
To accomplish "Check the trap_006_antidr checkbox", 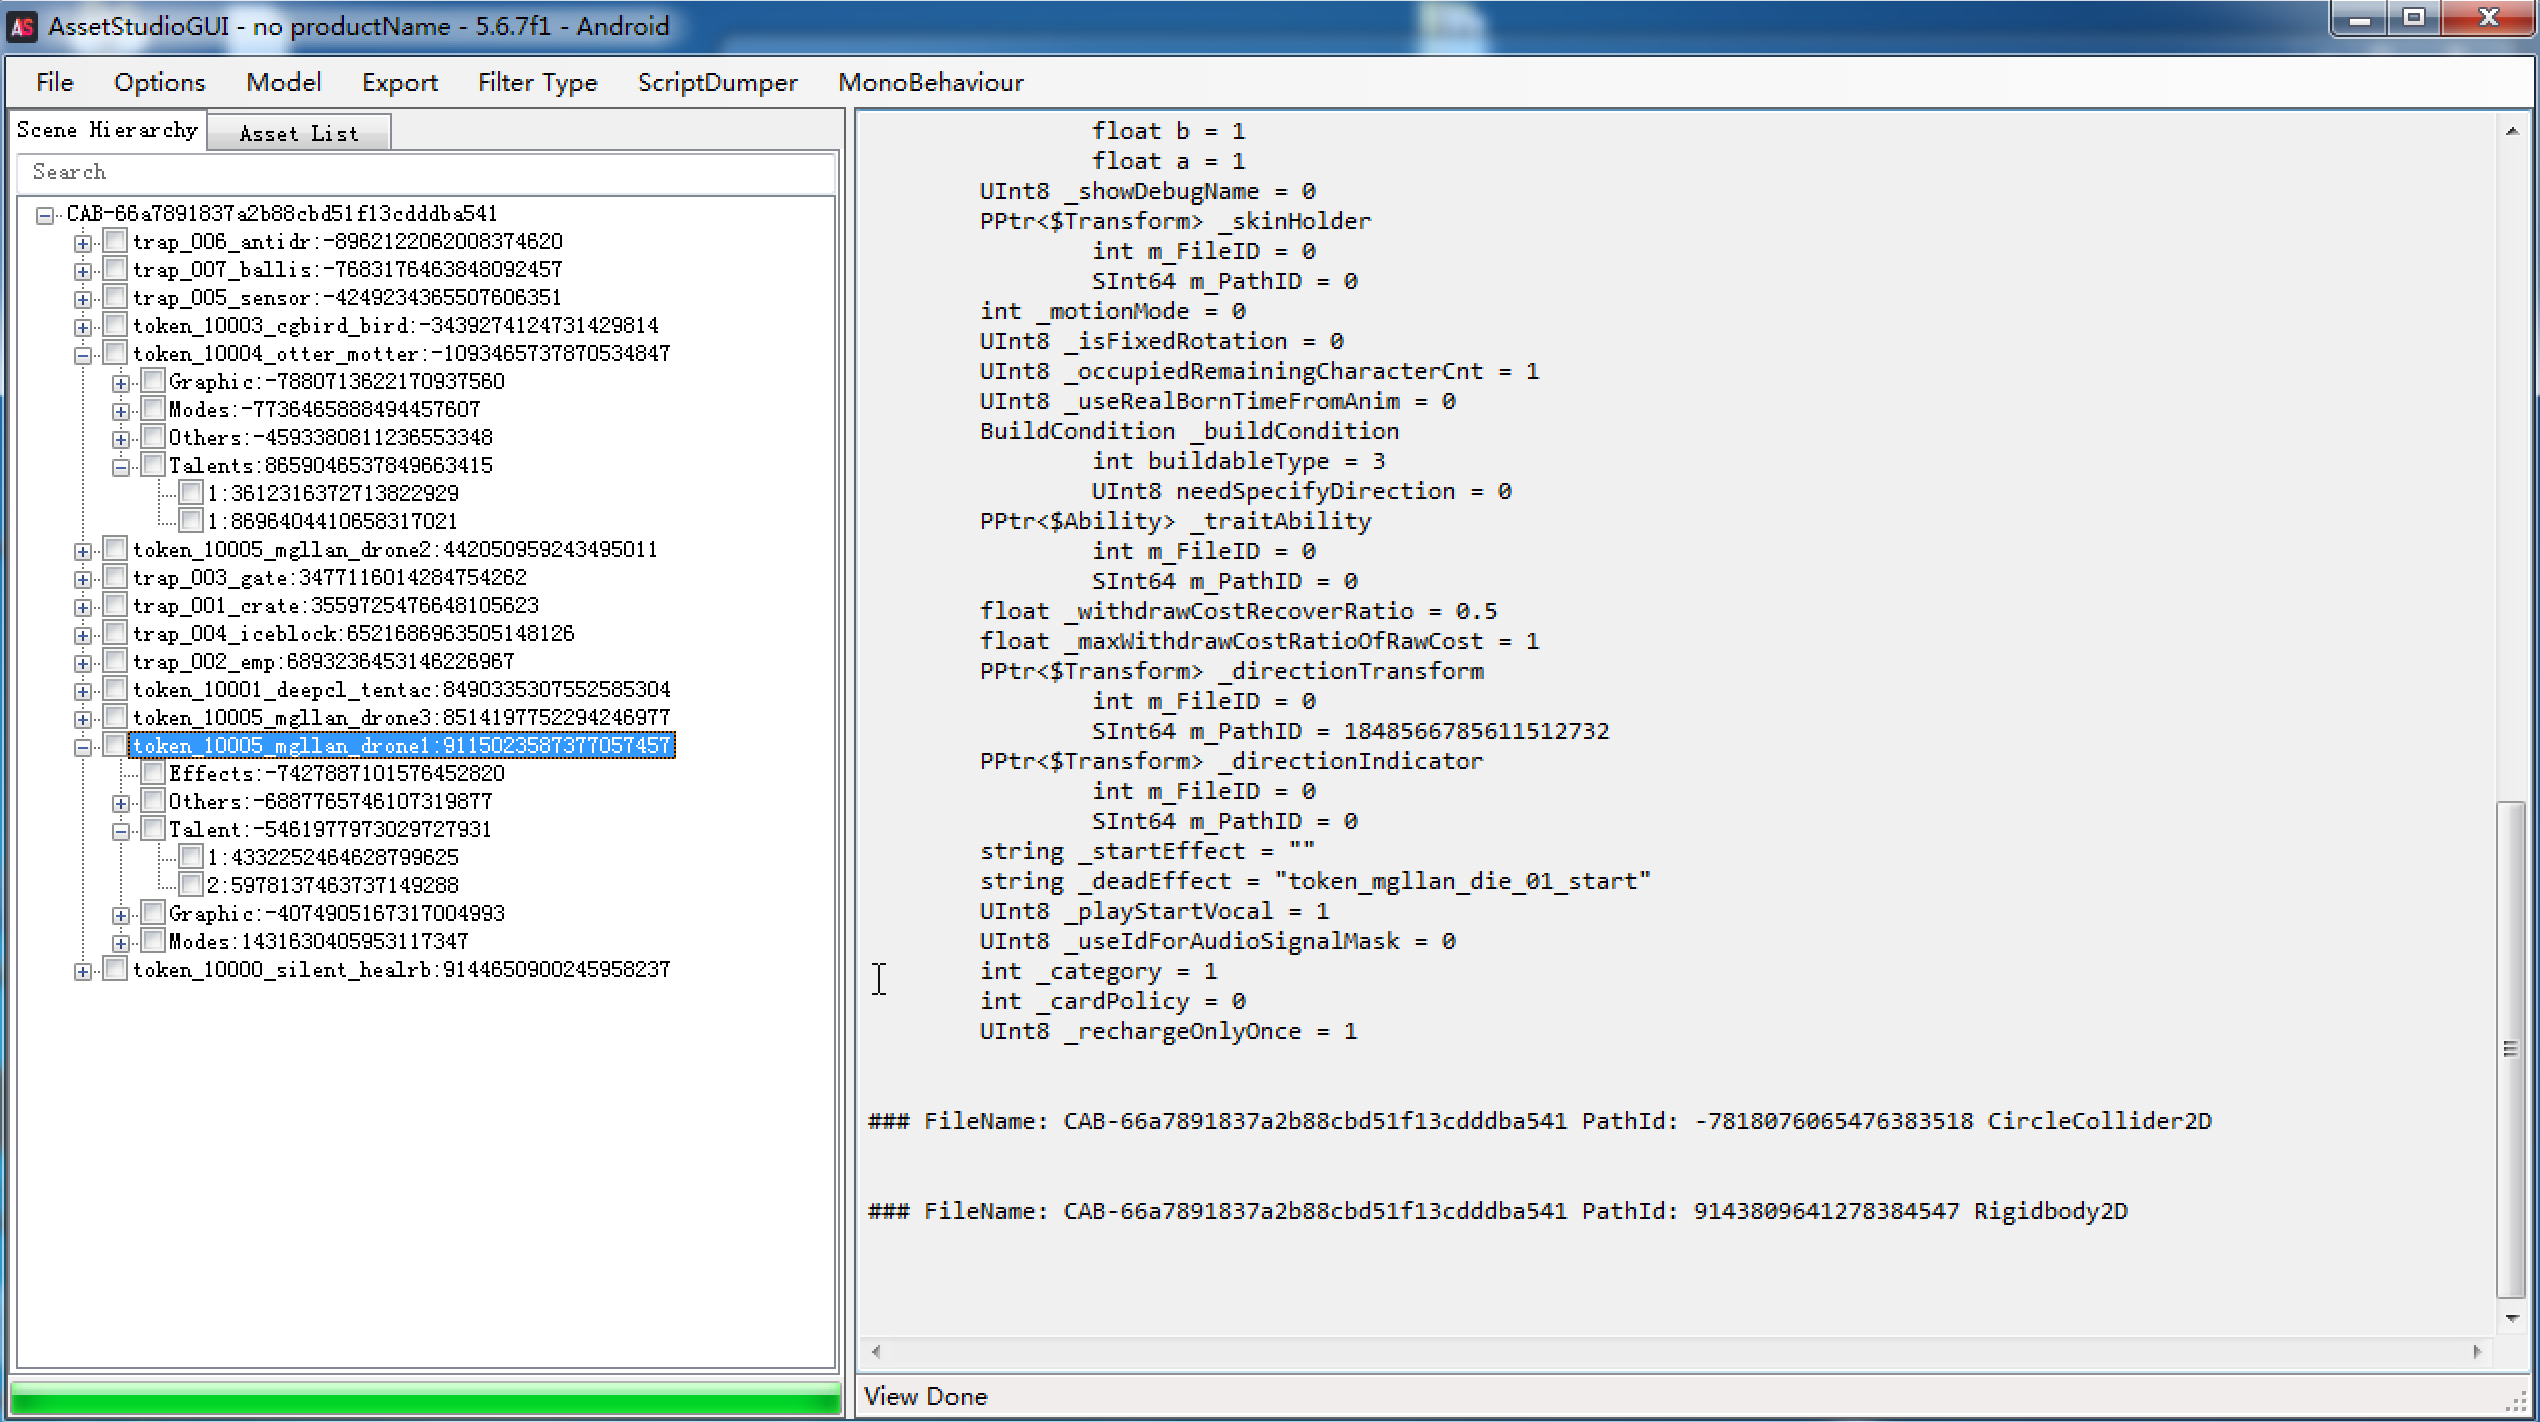I will coord(116,241).
